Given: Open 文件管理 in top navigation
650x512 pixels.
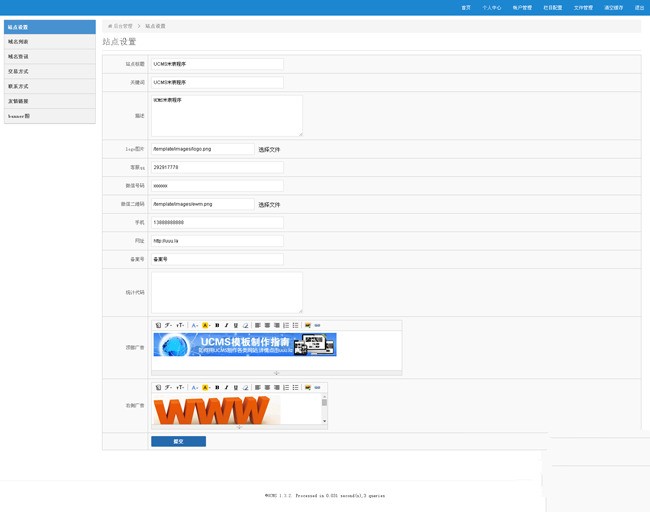Looking at the screenshot, I should (x=583, y=7).
